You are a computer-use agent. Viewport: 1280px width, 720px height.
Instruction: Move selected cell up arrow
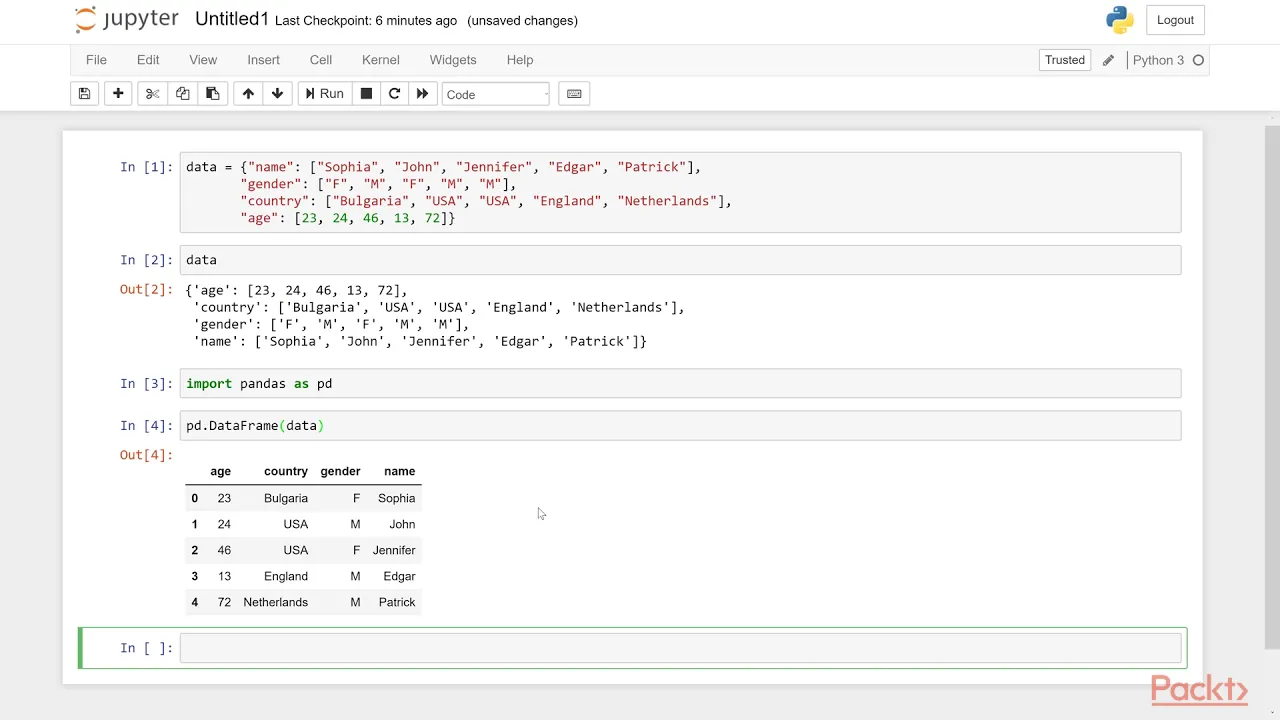(248, 94)
